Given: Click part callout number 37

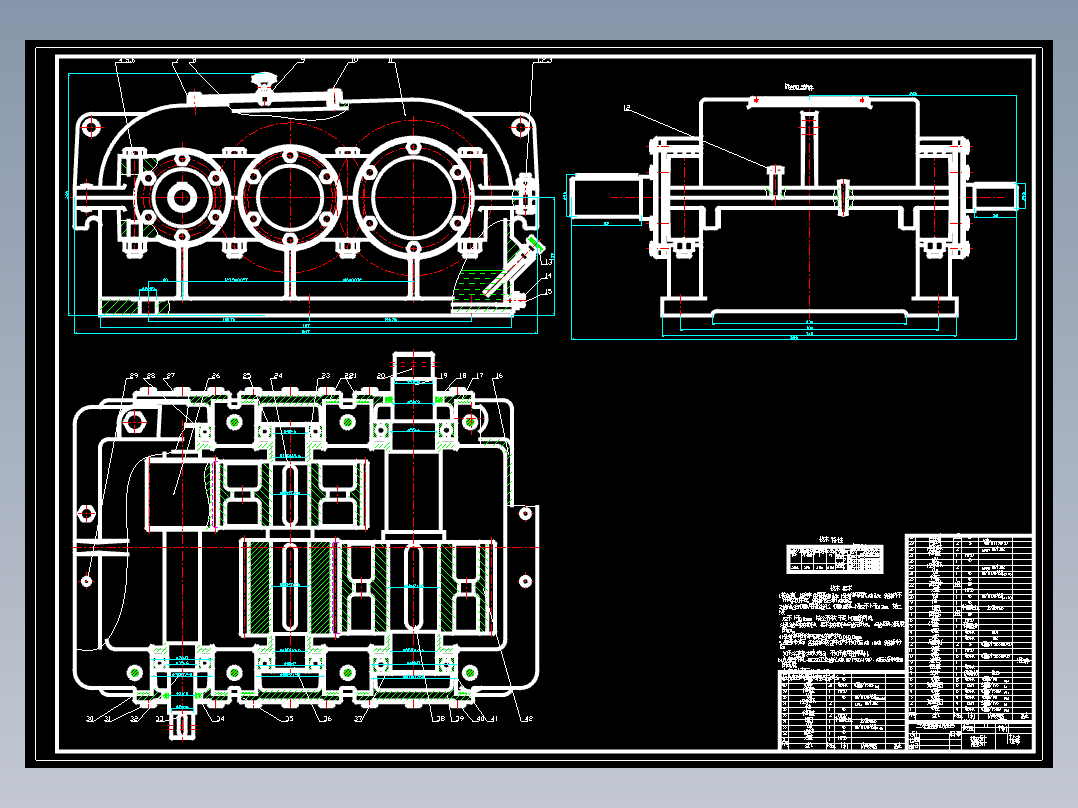Looking at the screenshot, I should [x=358, y=719].
